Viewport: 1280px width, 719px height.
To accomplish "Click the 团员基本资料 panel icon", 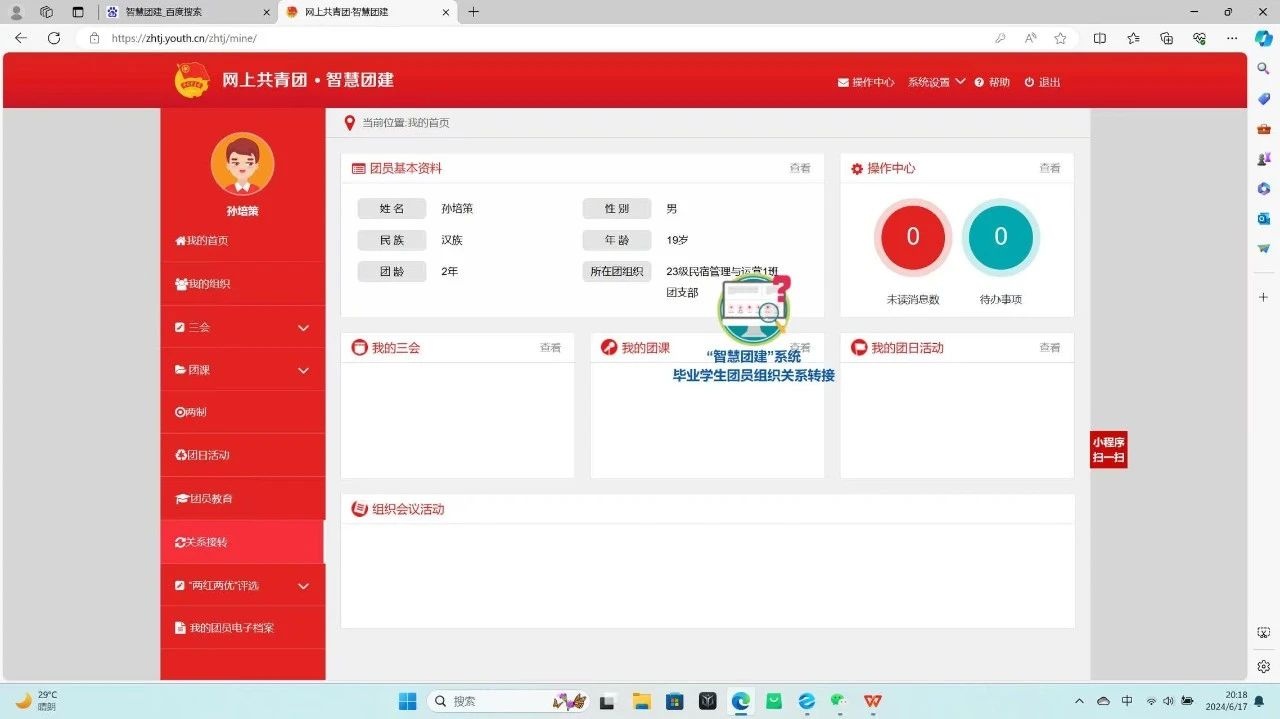I will pos(358,169).
